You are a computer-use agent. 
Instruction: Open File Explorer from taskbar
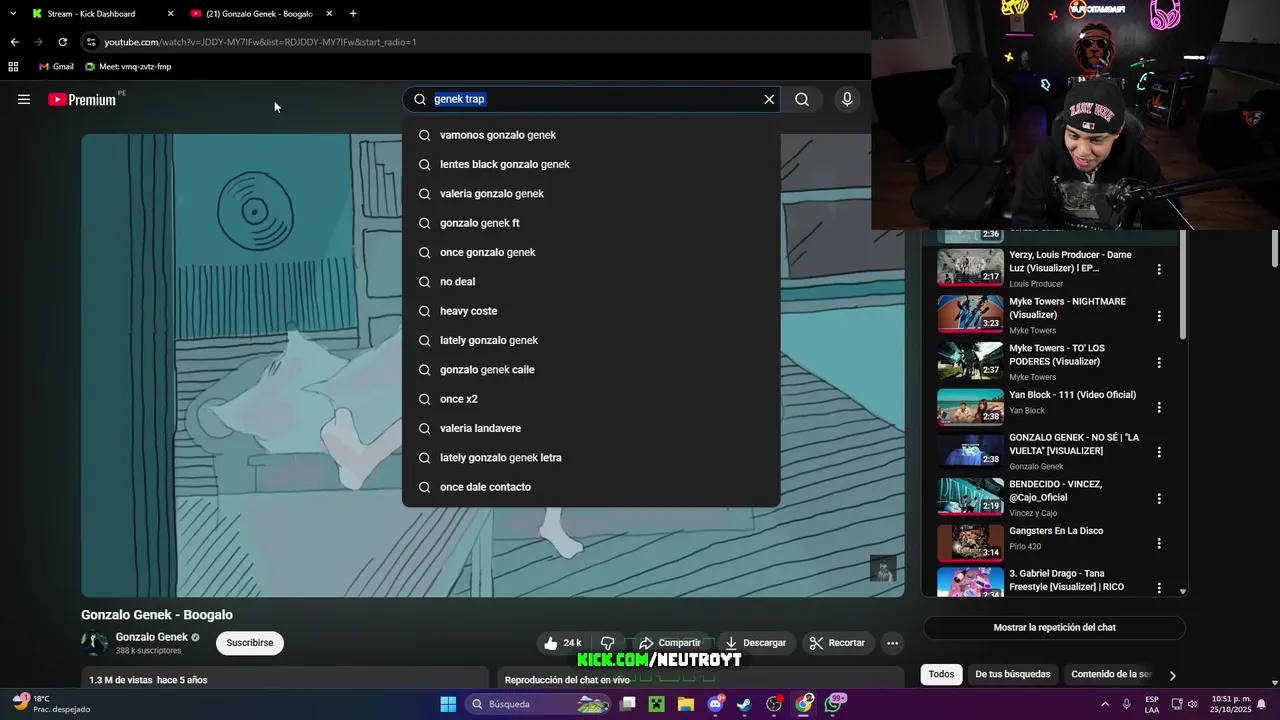tap(686, 704)
